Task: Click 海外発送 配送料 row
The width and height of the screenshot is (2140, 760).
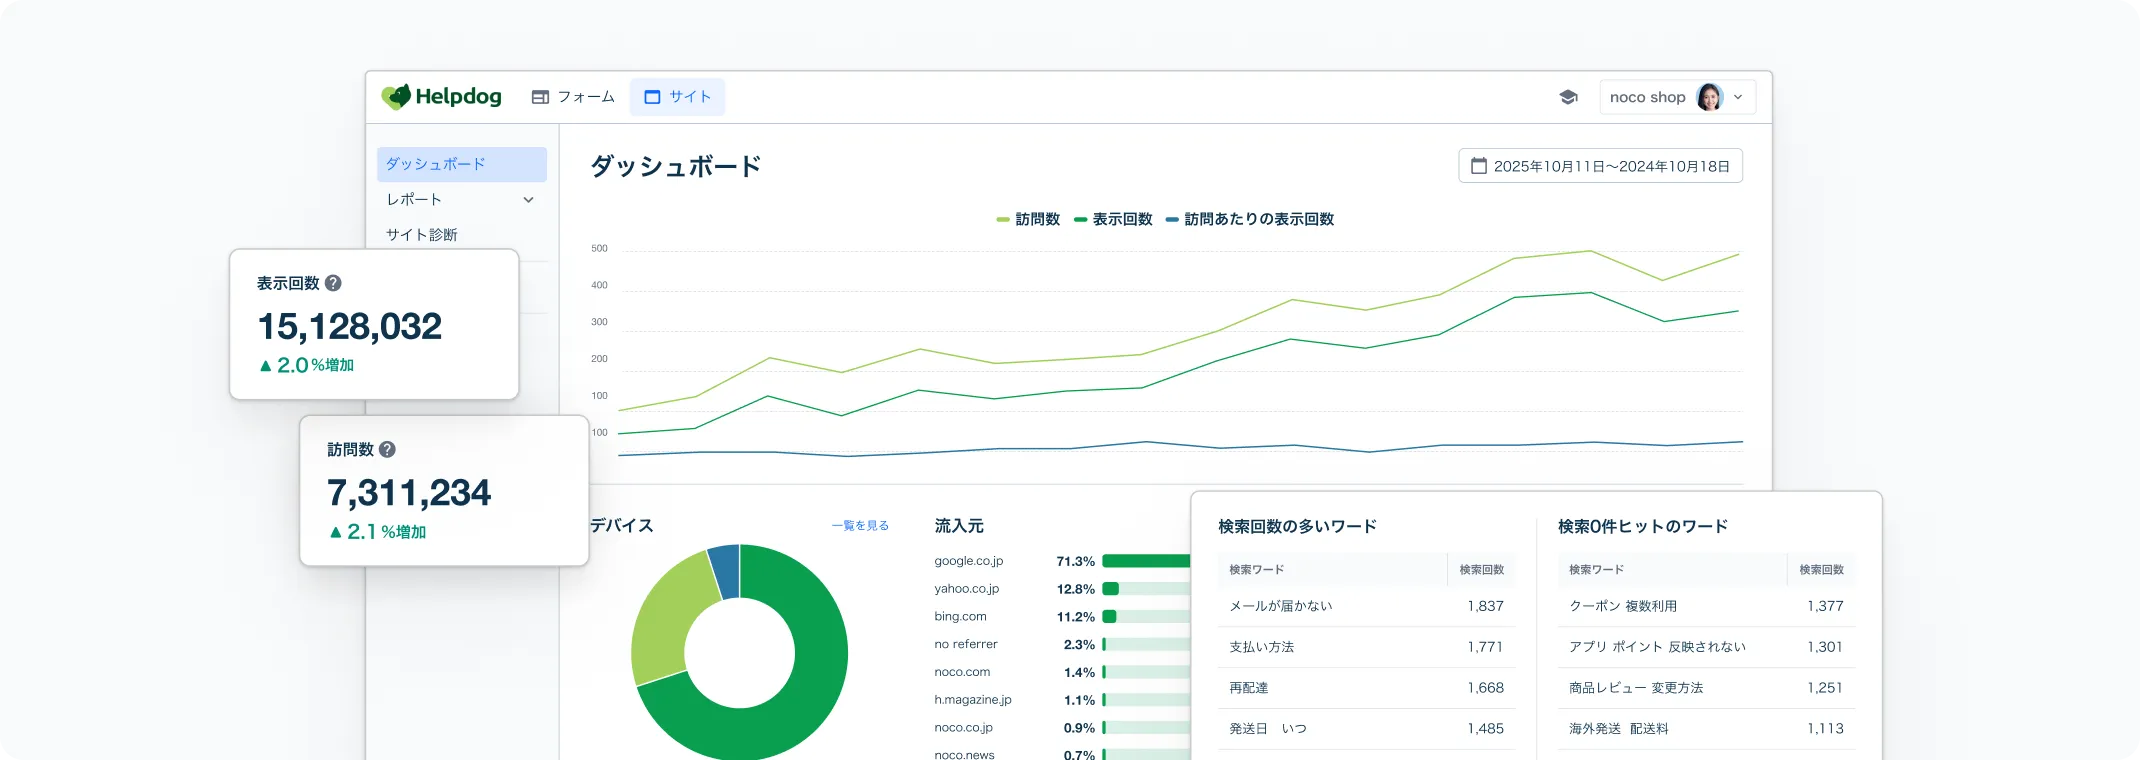Action: pyautogui.click(x=1706, y=729)
